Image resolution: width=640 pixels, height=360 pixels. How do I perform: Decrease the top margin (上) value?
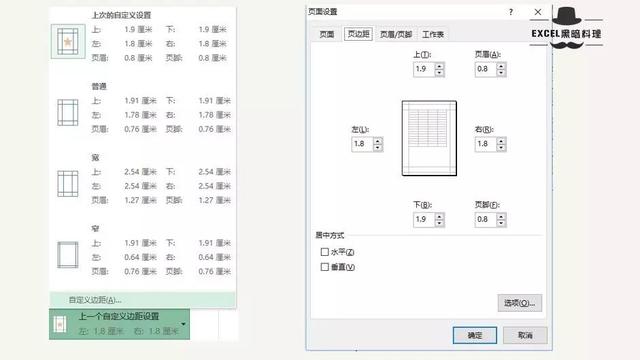point(439,73)
